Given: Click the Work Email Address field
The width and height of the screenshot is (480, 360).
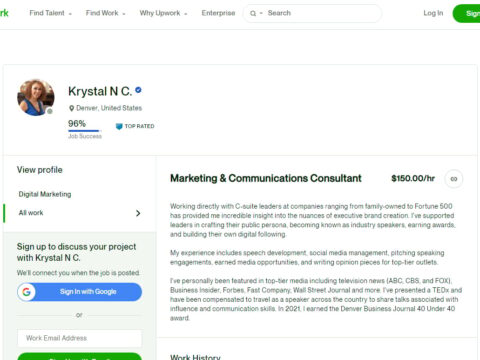Looking at the screenshot, I should click(x=79, y=338).
